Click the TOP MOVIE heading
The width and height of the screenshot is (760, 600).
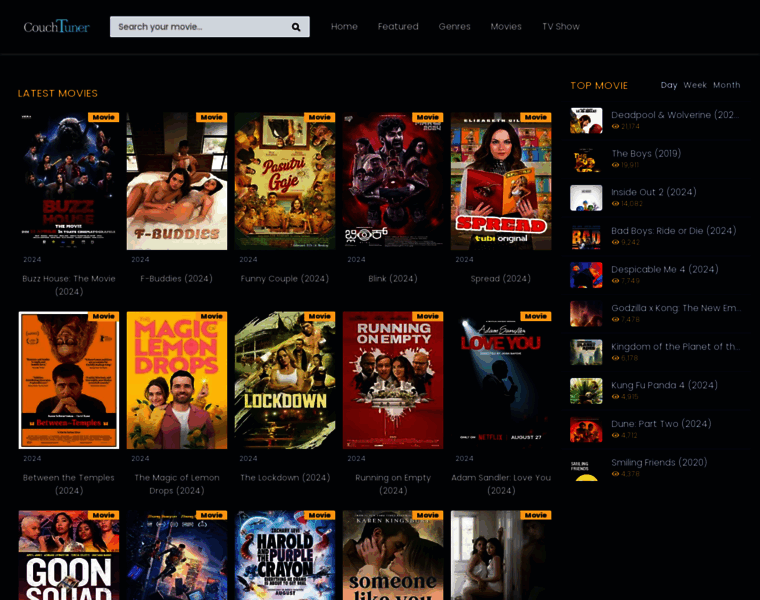[x=599, y=86]
